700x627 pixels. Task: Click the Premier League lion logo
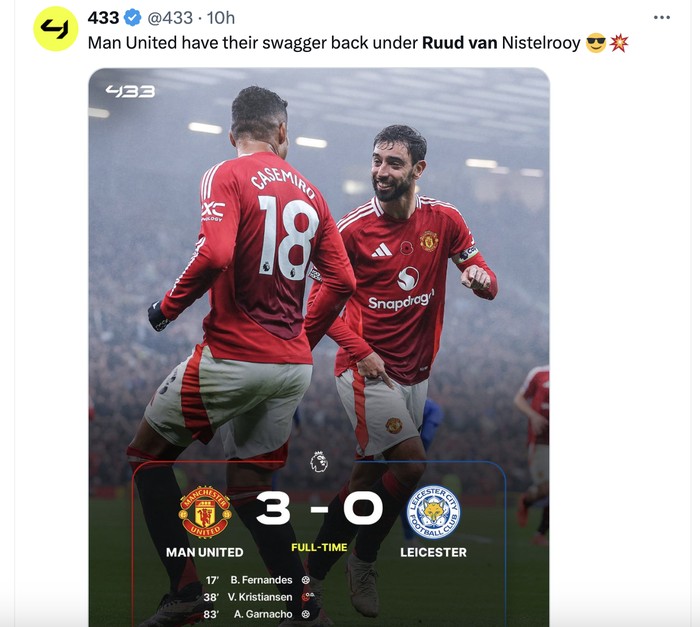point(319,462)
